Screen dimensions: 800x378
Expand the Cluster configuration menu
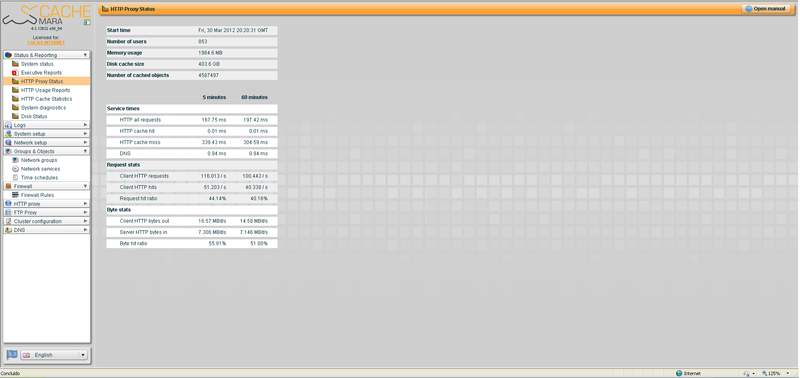pos(46,221)
